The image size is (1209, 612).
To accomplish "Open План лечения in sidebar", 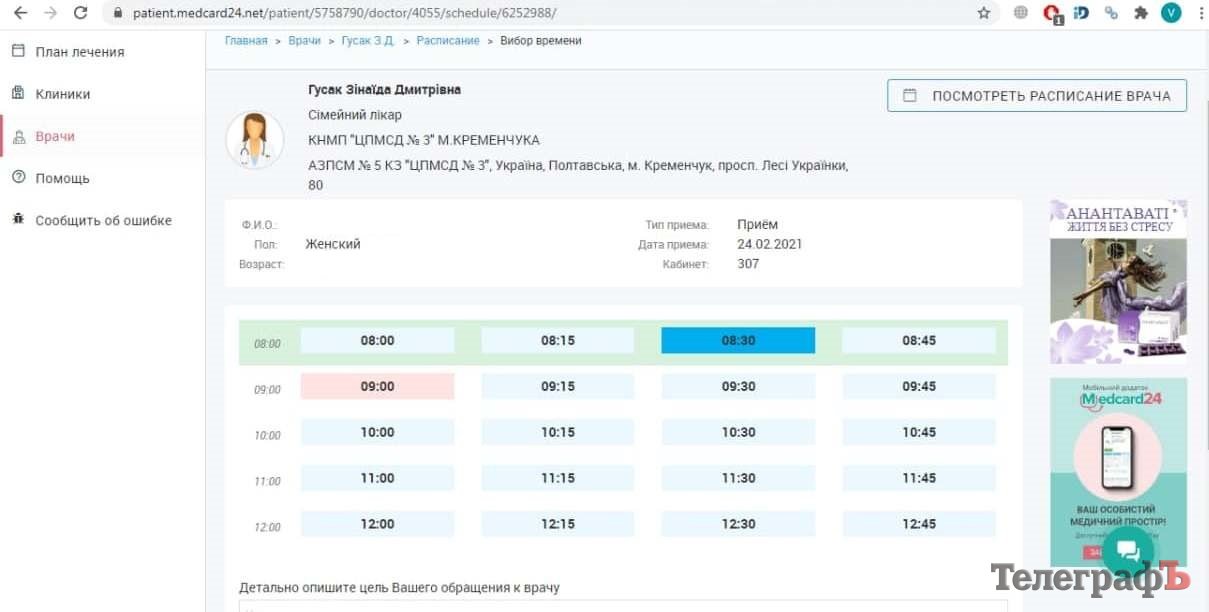I will pos(79,52).
